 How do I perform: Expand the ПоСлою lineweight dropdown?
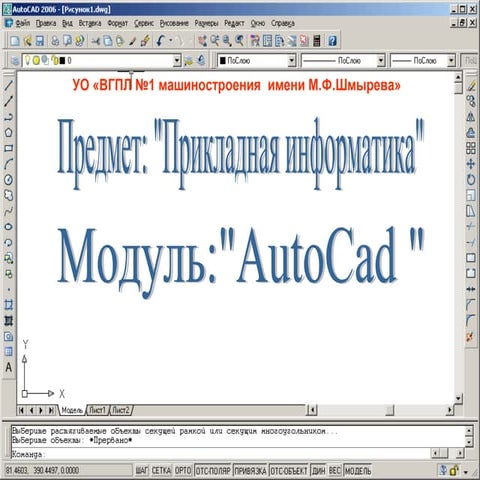coord(451,61)
